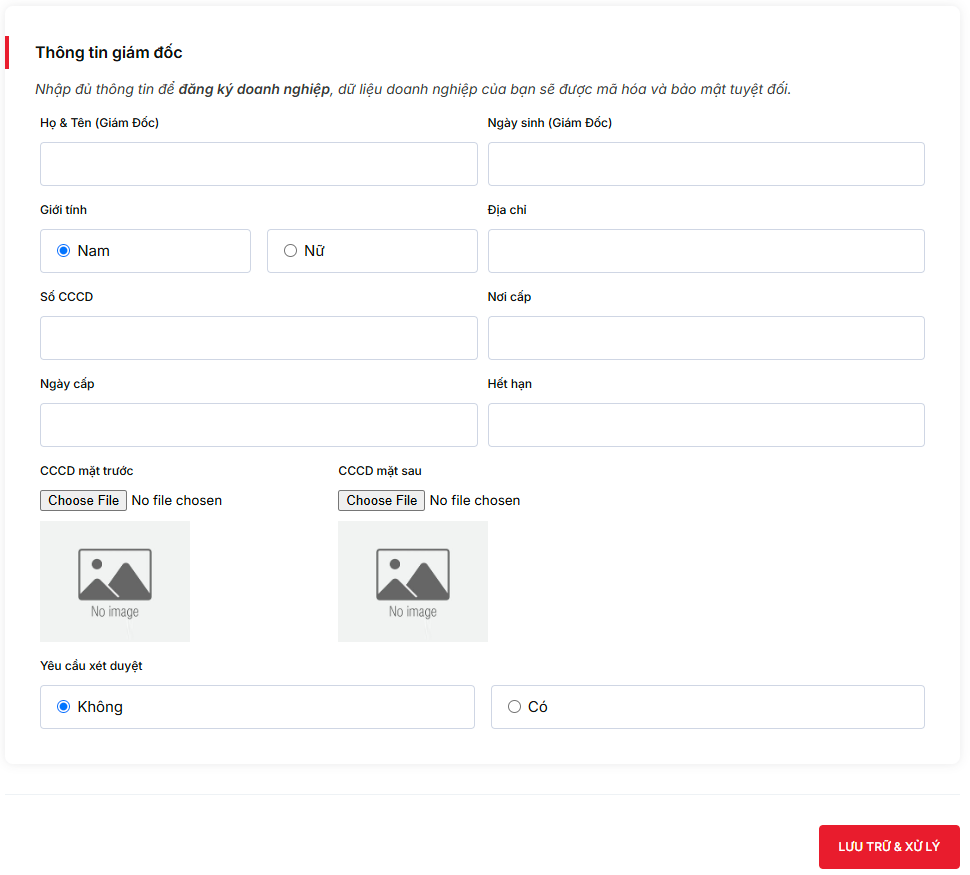
Task: Choose file for CCCD mặt trước
Action: pyautogui.click(x=84, y=500)
